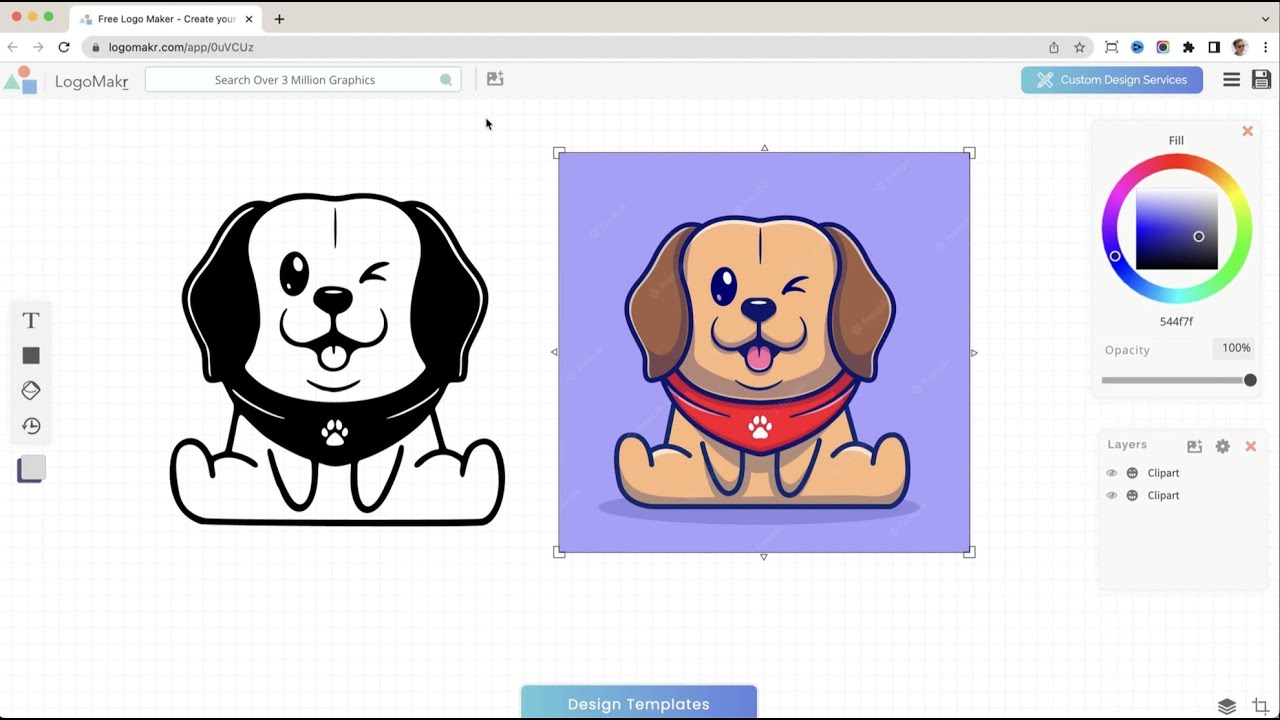This screenshot has width=1280, height=720.
Task: Close the Layers panel
Action: tap(1250, 446)
